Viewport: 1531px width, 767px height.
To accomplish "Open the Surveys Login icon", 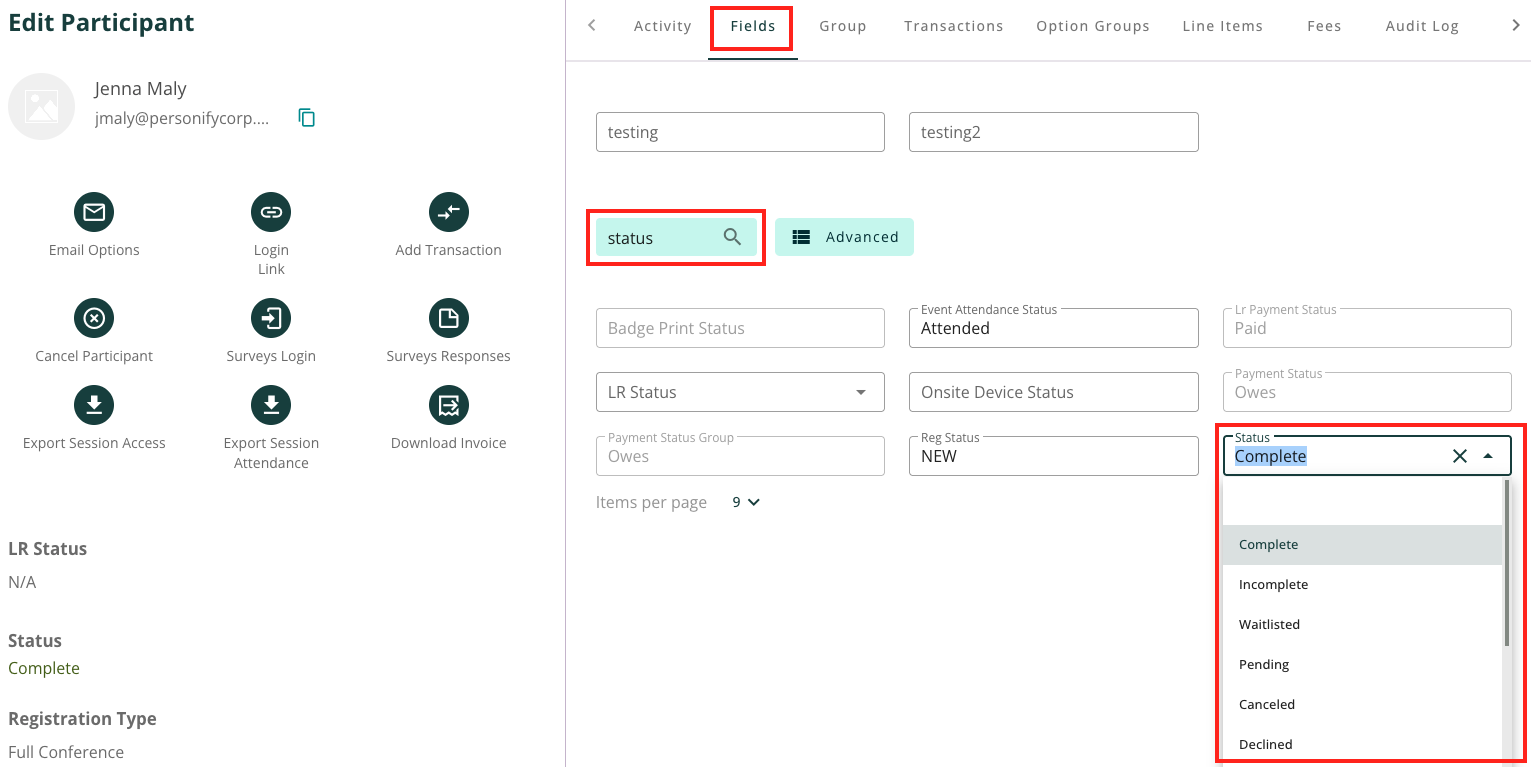I will coord(271,318).
